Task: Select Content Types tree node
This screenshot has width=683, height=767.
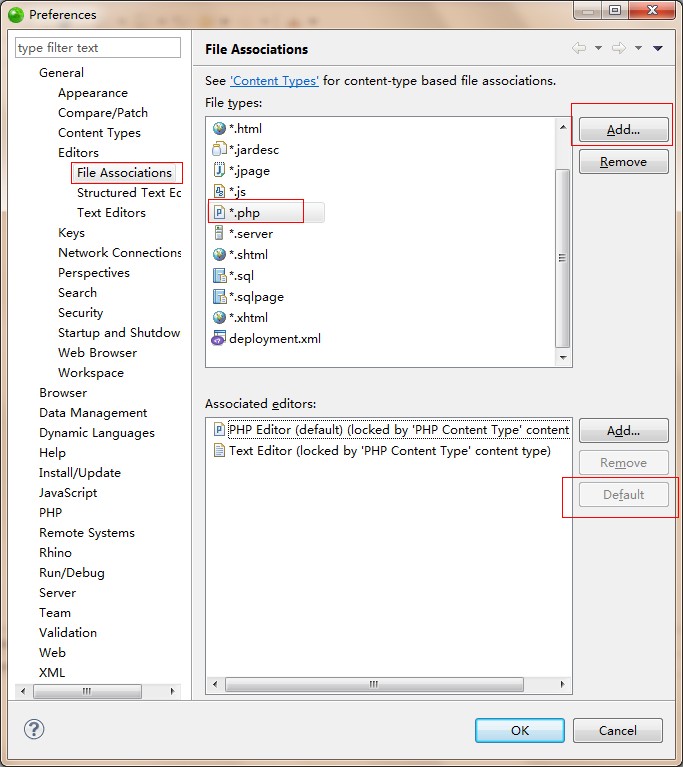Action: 99,133
